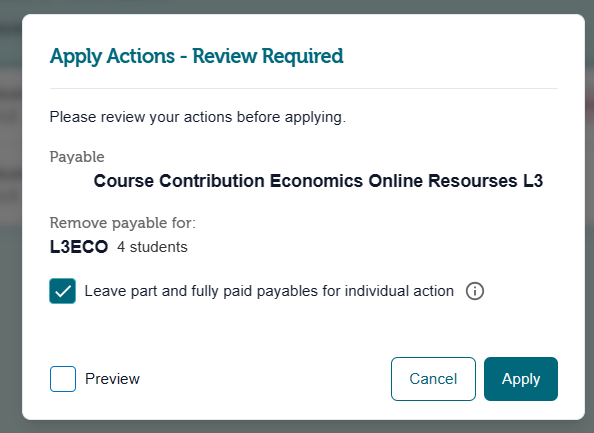This screenshot has height=433, width=594.
Task: Click the 'Review Required' part of the heading
Action: click(x=268, y=56)
